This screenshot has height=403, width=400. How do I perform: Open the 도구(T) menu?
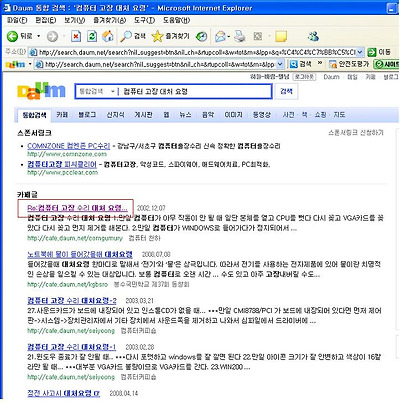144,20
